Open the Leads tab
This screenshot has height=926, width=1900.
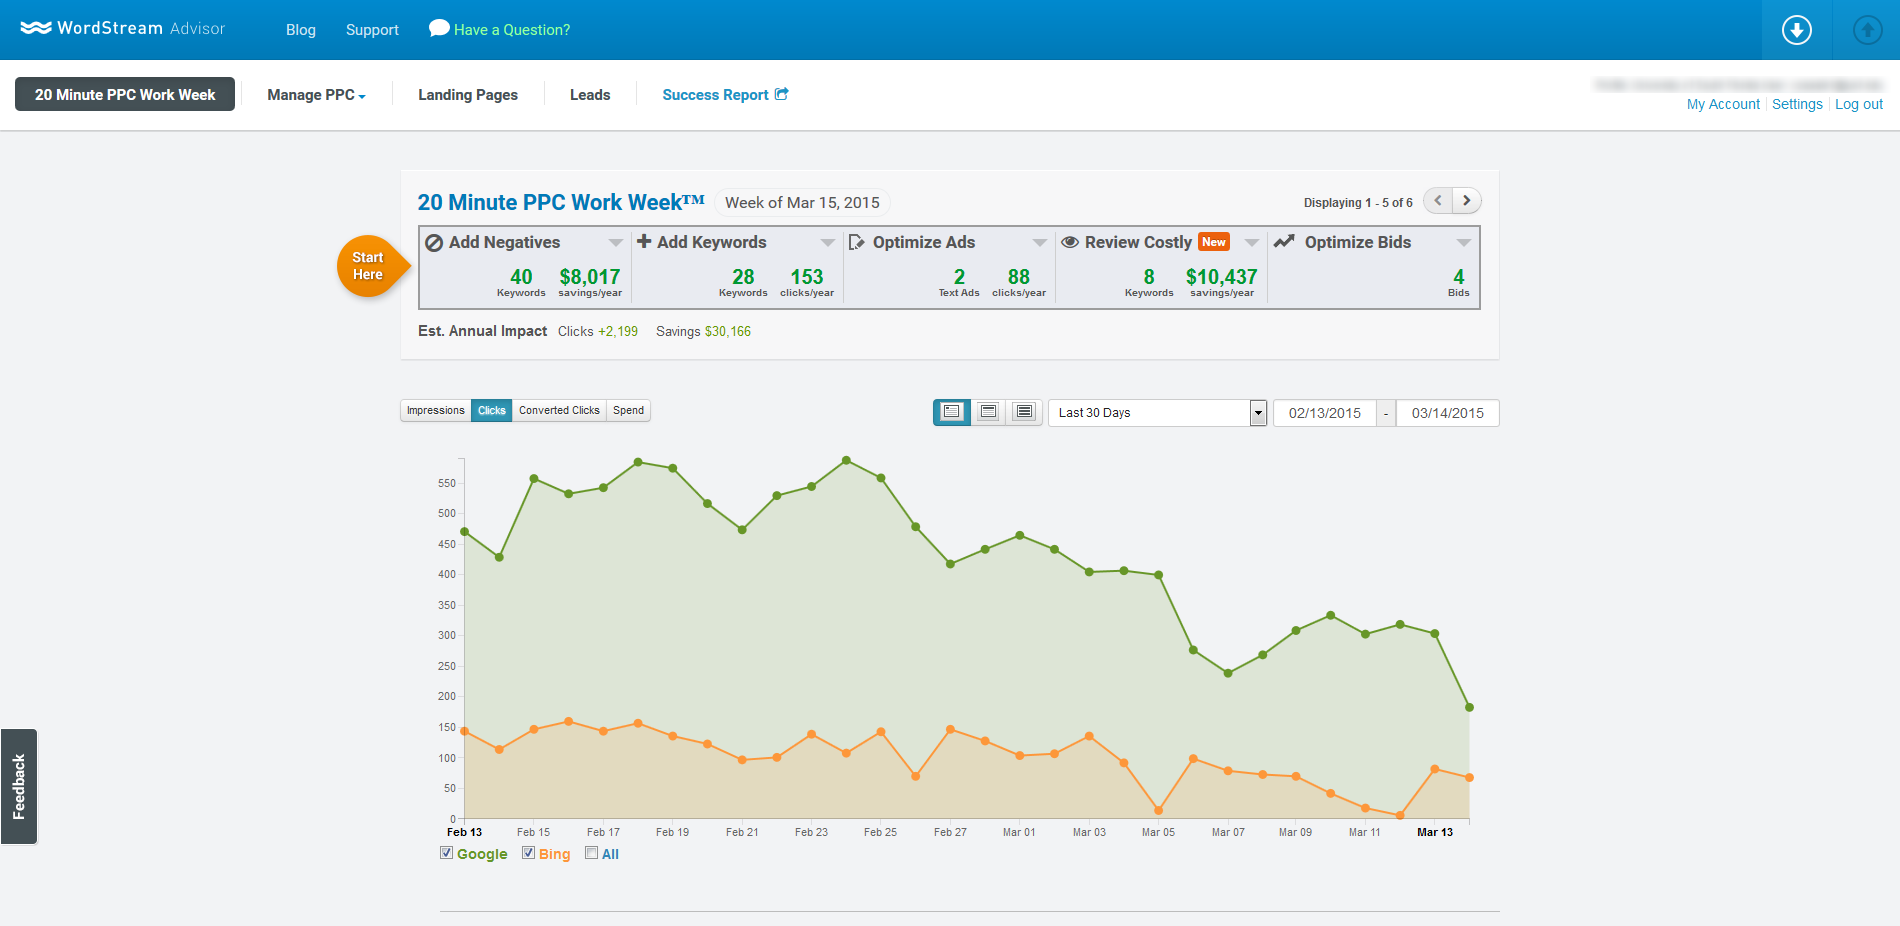(590, 94)
